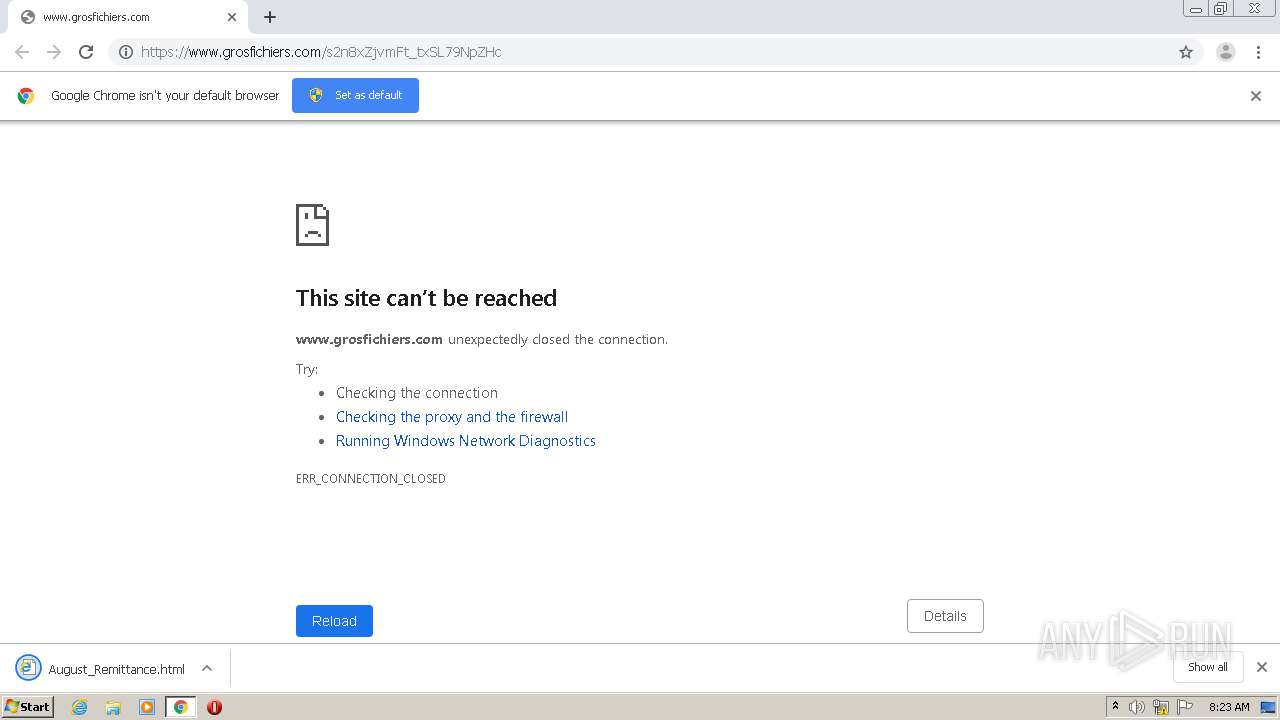
Task: Select ERR_CONNECTION_CLOSED error code text
Action: [x=371, y=479]
